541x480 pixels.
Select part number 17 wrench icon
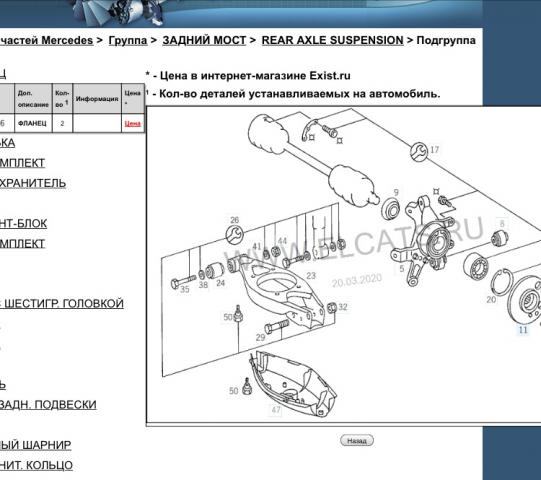tap(419, 151)
